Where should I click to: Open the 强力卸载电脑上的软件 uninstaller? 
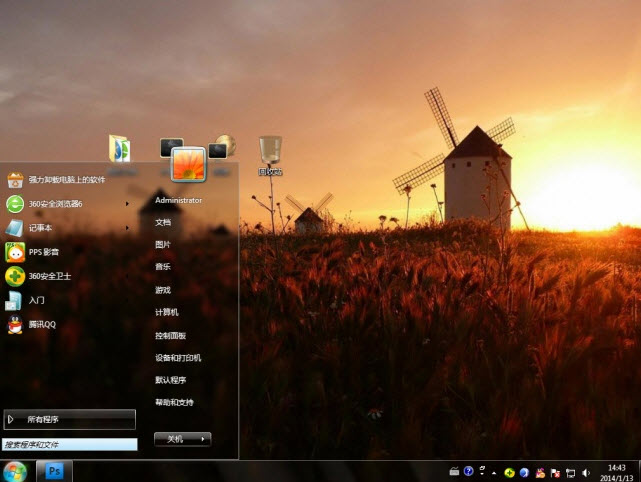(x=66, y=180)
